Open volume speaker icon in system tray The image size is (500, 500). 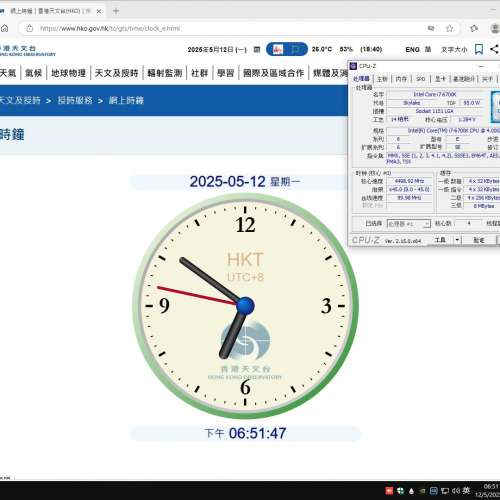[x=456, y=491]
